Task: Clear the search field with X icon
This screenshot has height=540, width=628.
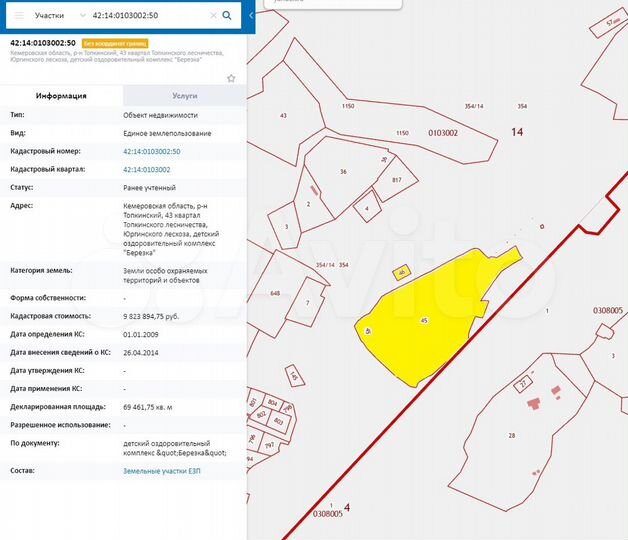Action: pos(212,16)
